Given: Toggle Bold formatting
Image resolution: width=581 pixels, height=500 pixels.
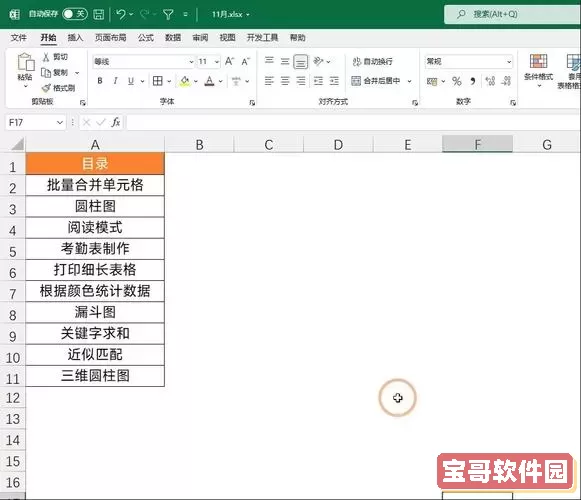Looking at the screenshot, I should (100, 81).
